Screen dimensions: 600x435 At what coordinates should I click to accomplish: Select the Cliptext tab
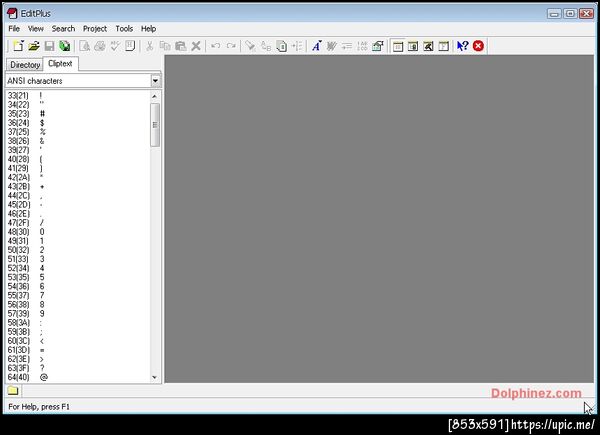pyautogui.click(x=60, y=64)
